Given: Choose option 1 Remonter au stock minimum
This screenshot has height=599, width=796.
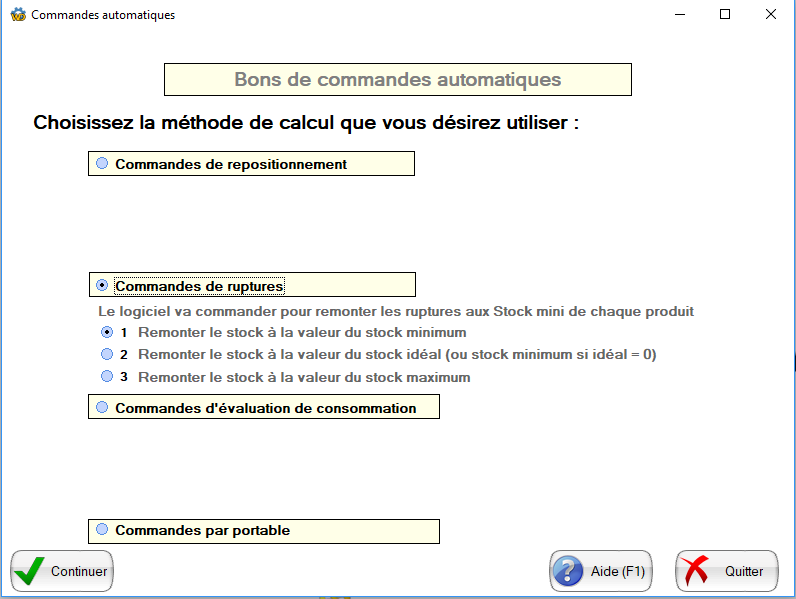Looking at the screenshot, I should tap(107, 332).
